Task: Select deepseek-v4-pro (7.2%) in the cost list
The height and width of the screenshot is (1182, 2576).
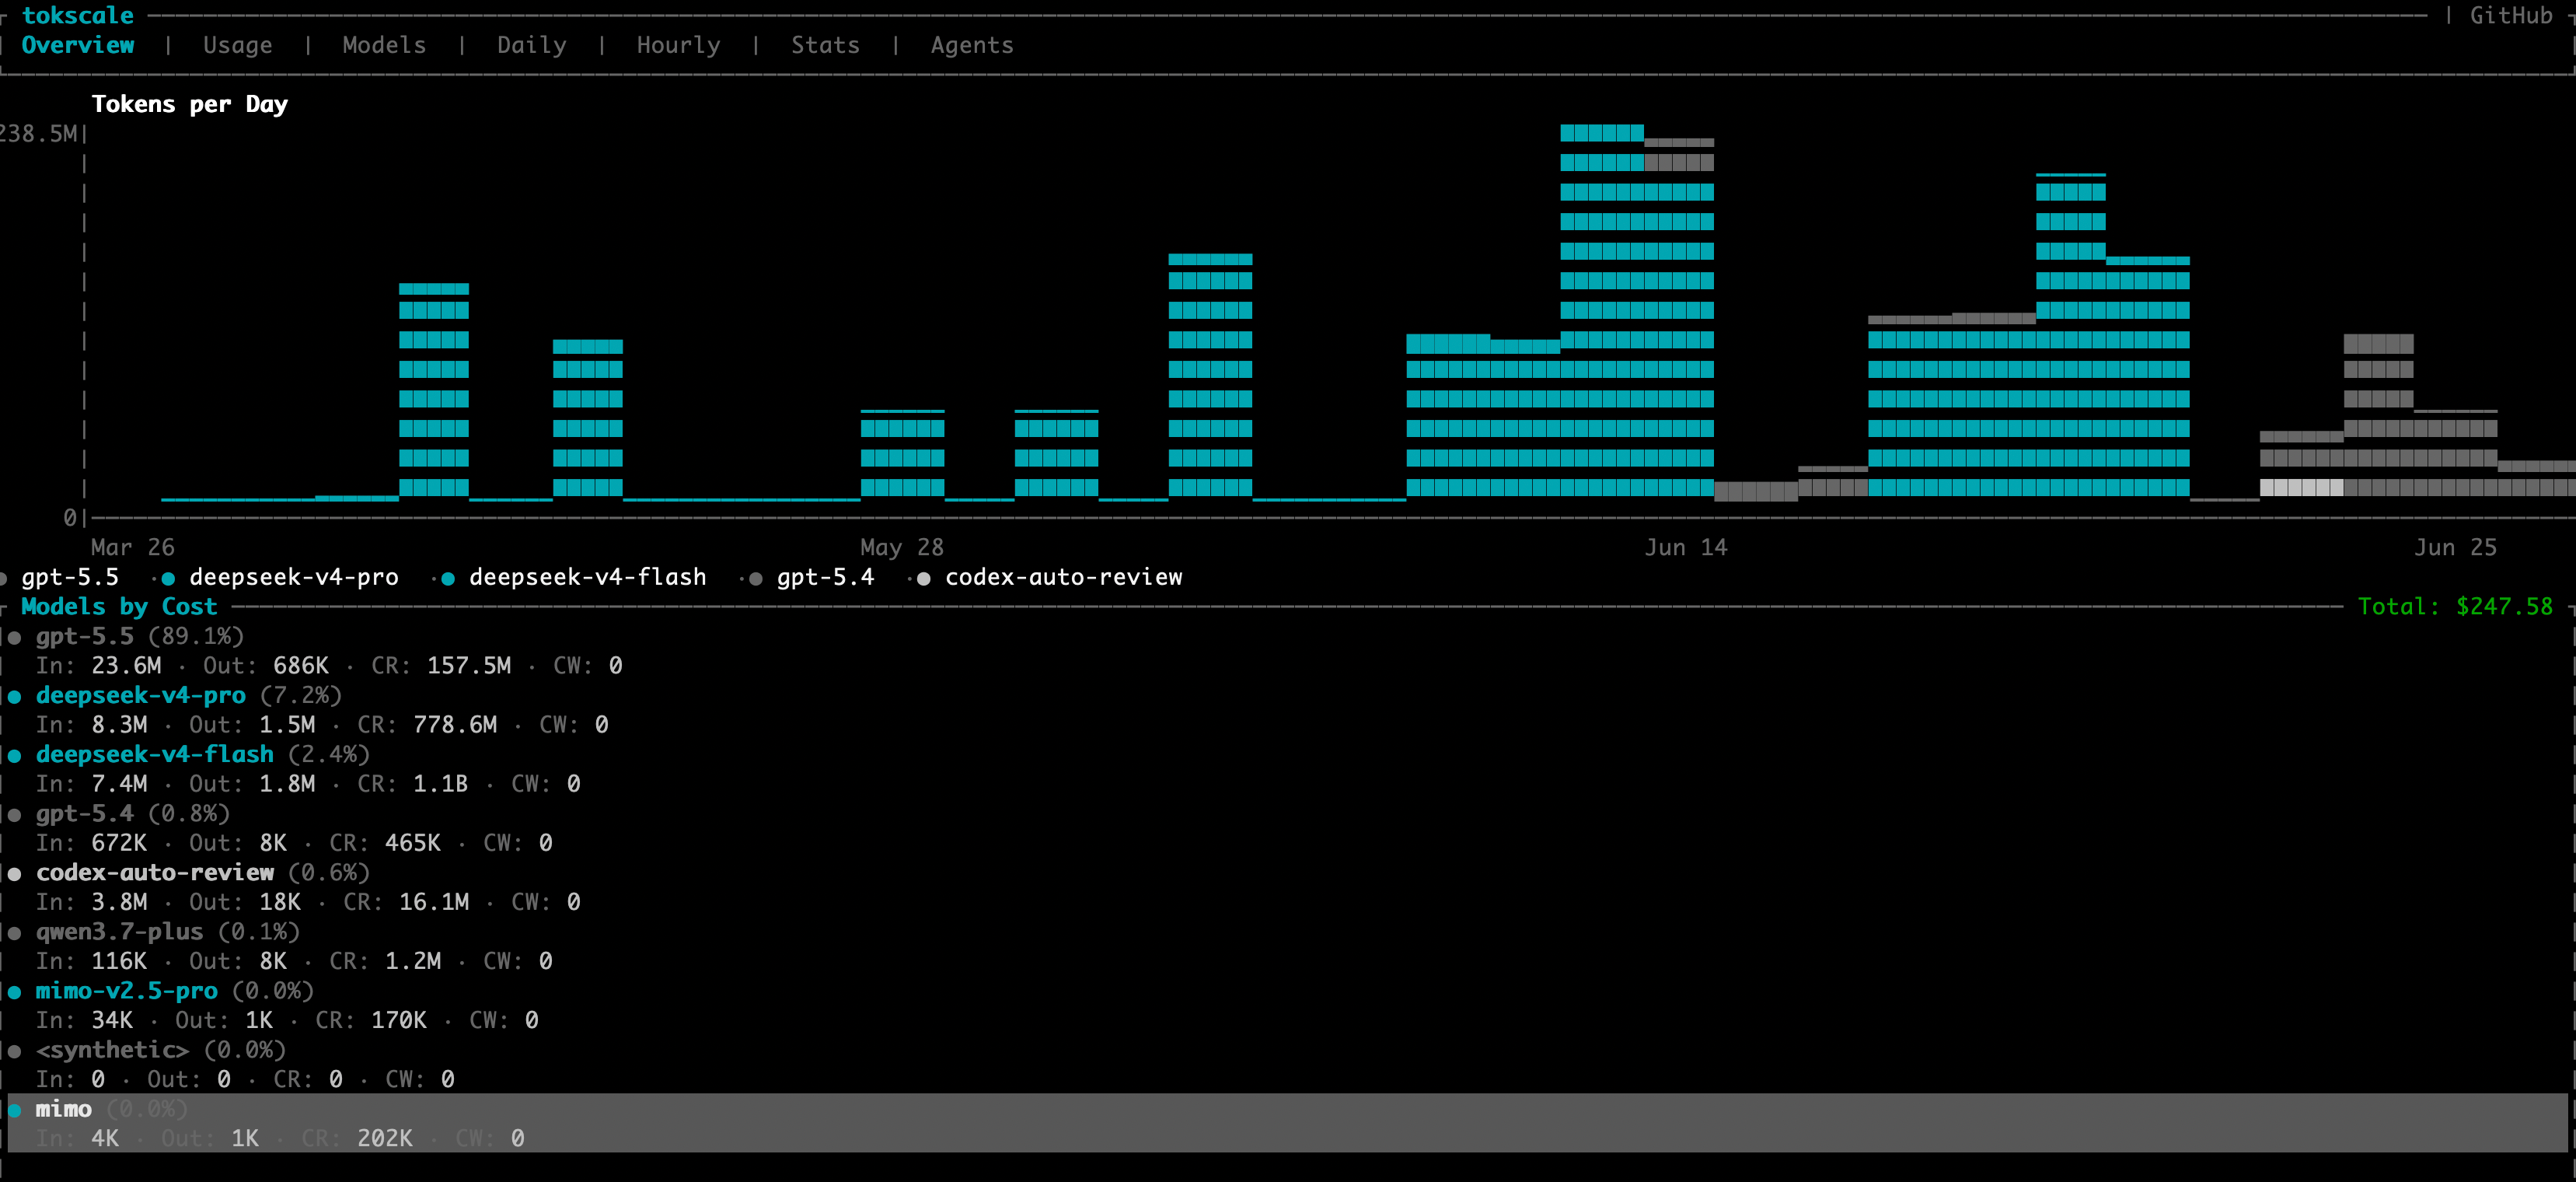Action: (189, 695)
